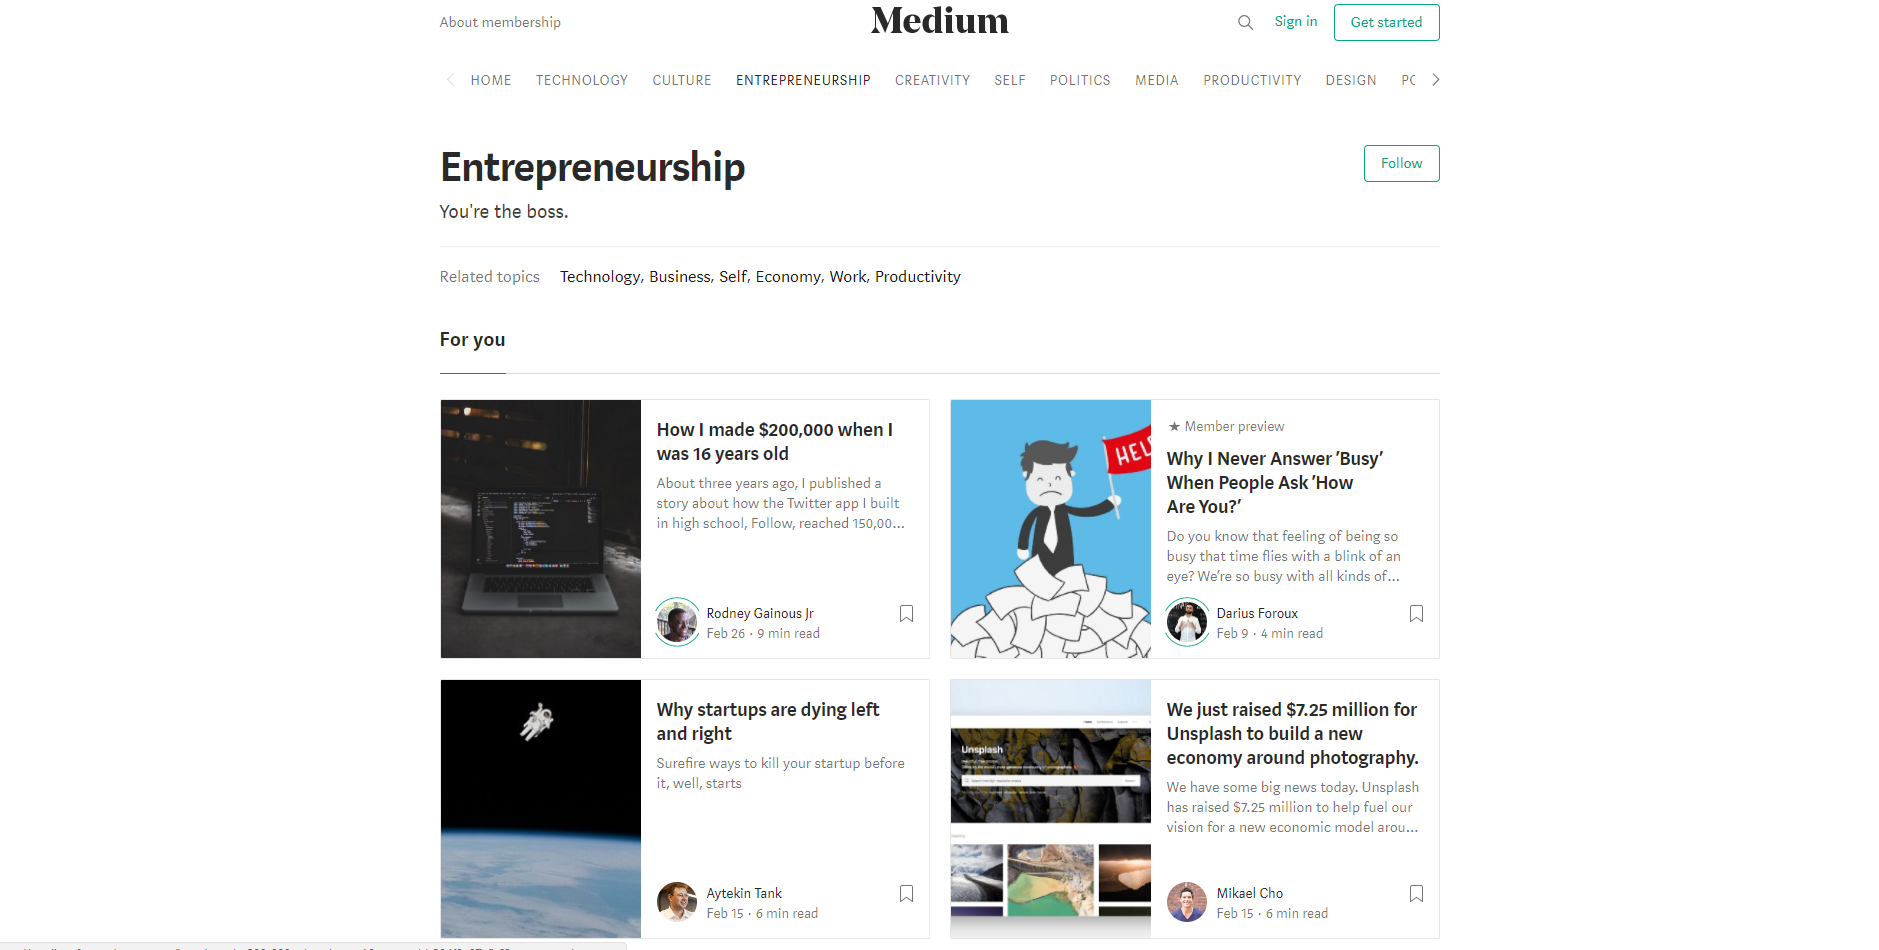Bookmark the Darius Foroux story

(x=1416, y=614)
